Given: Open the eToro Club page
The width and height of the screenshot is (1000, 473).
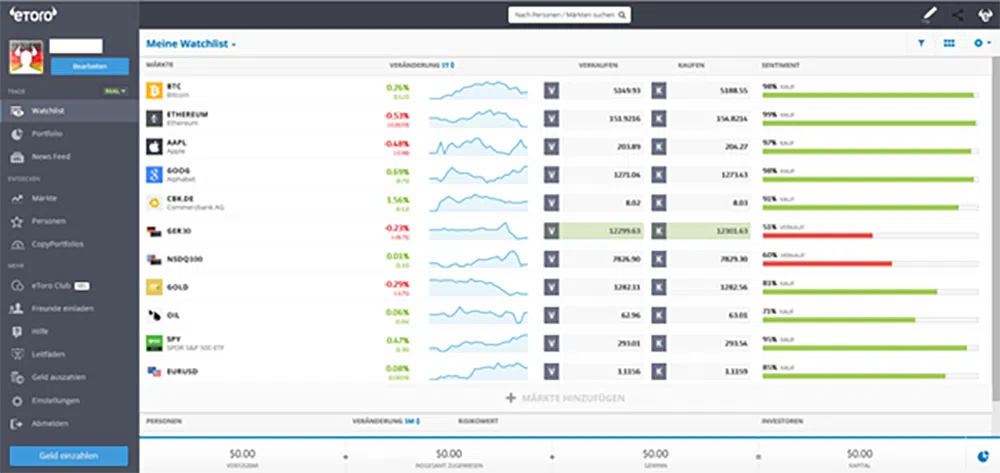Looking at the screenshot, I should tap(69, 286).
